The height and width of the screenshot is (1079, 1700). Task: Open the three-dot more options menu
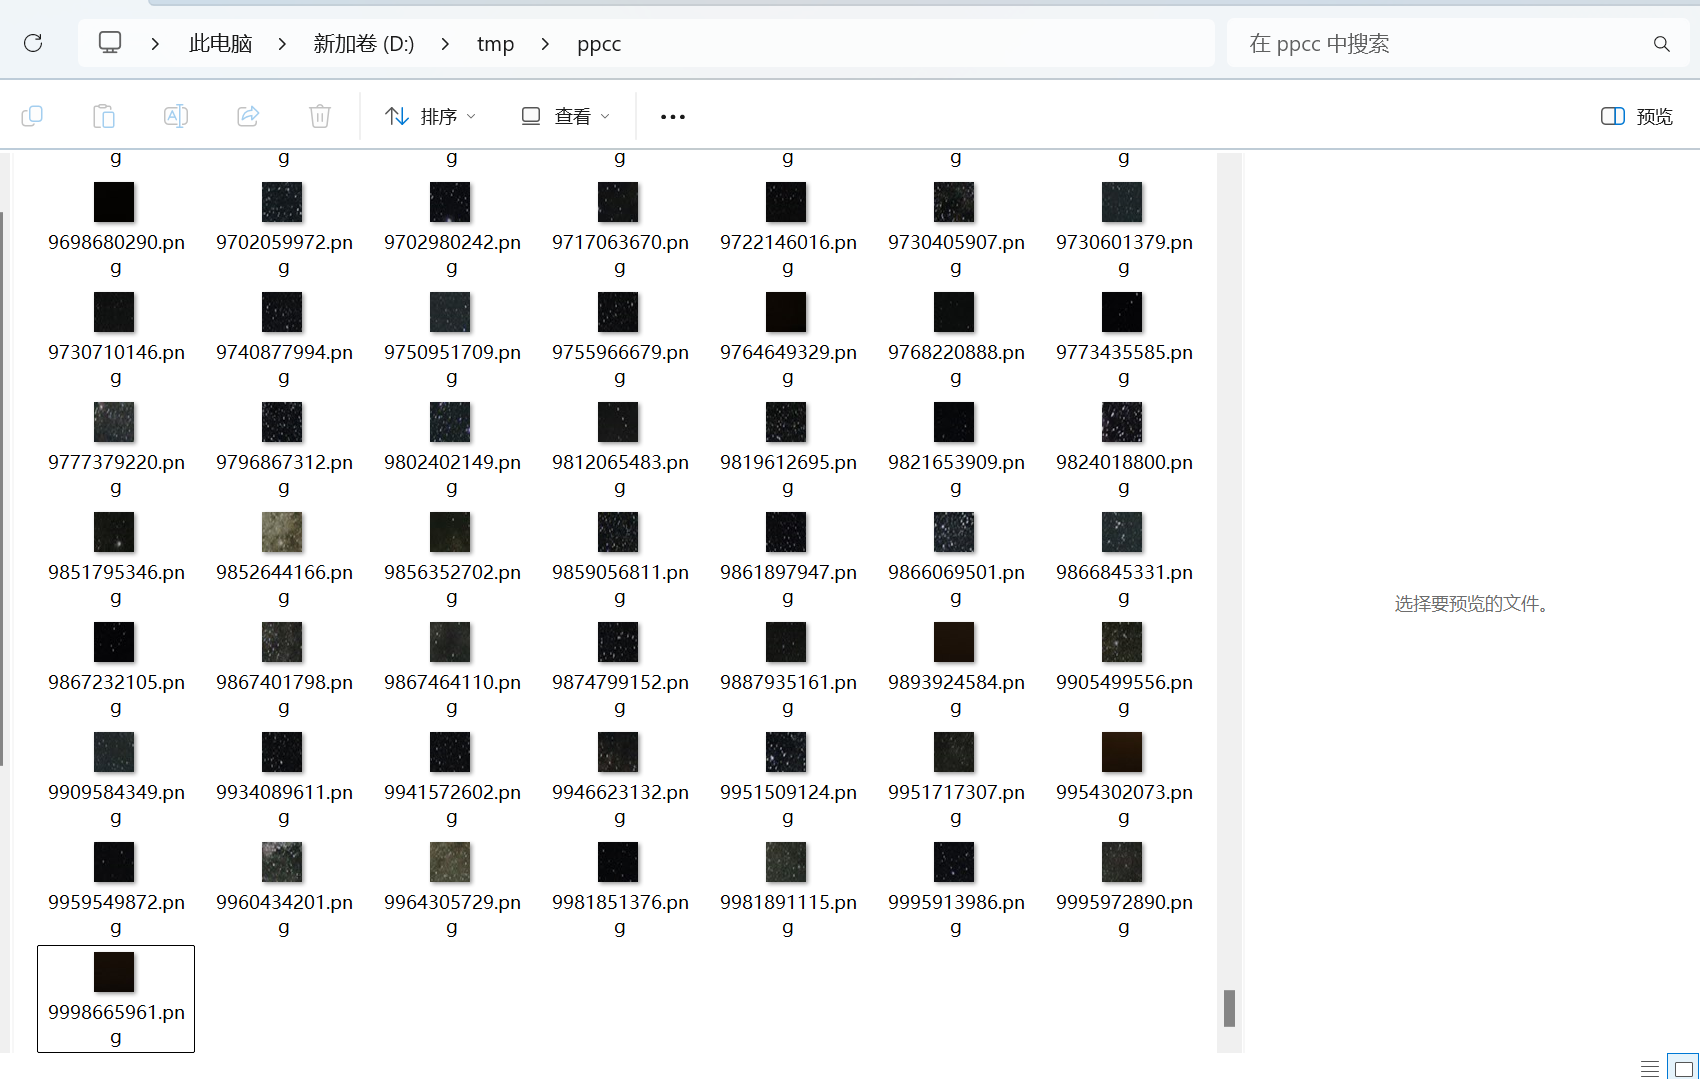(673, 117)
